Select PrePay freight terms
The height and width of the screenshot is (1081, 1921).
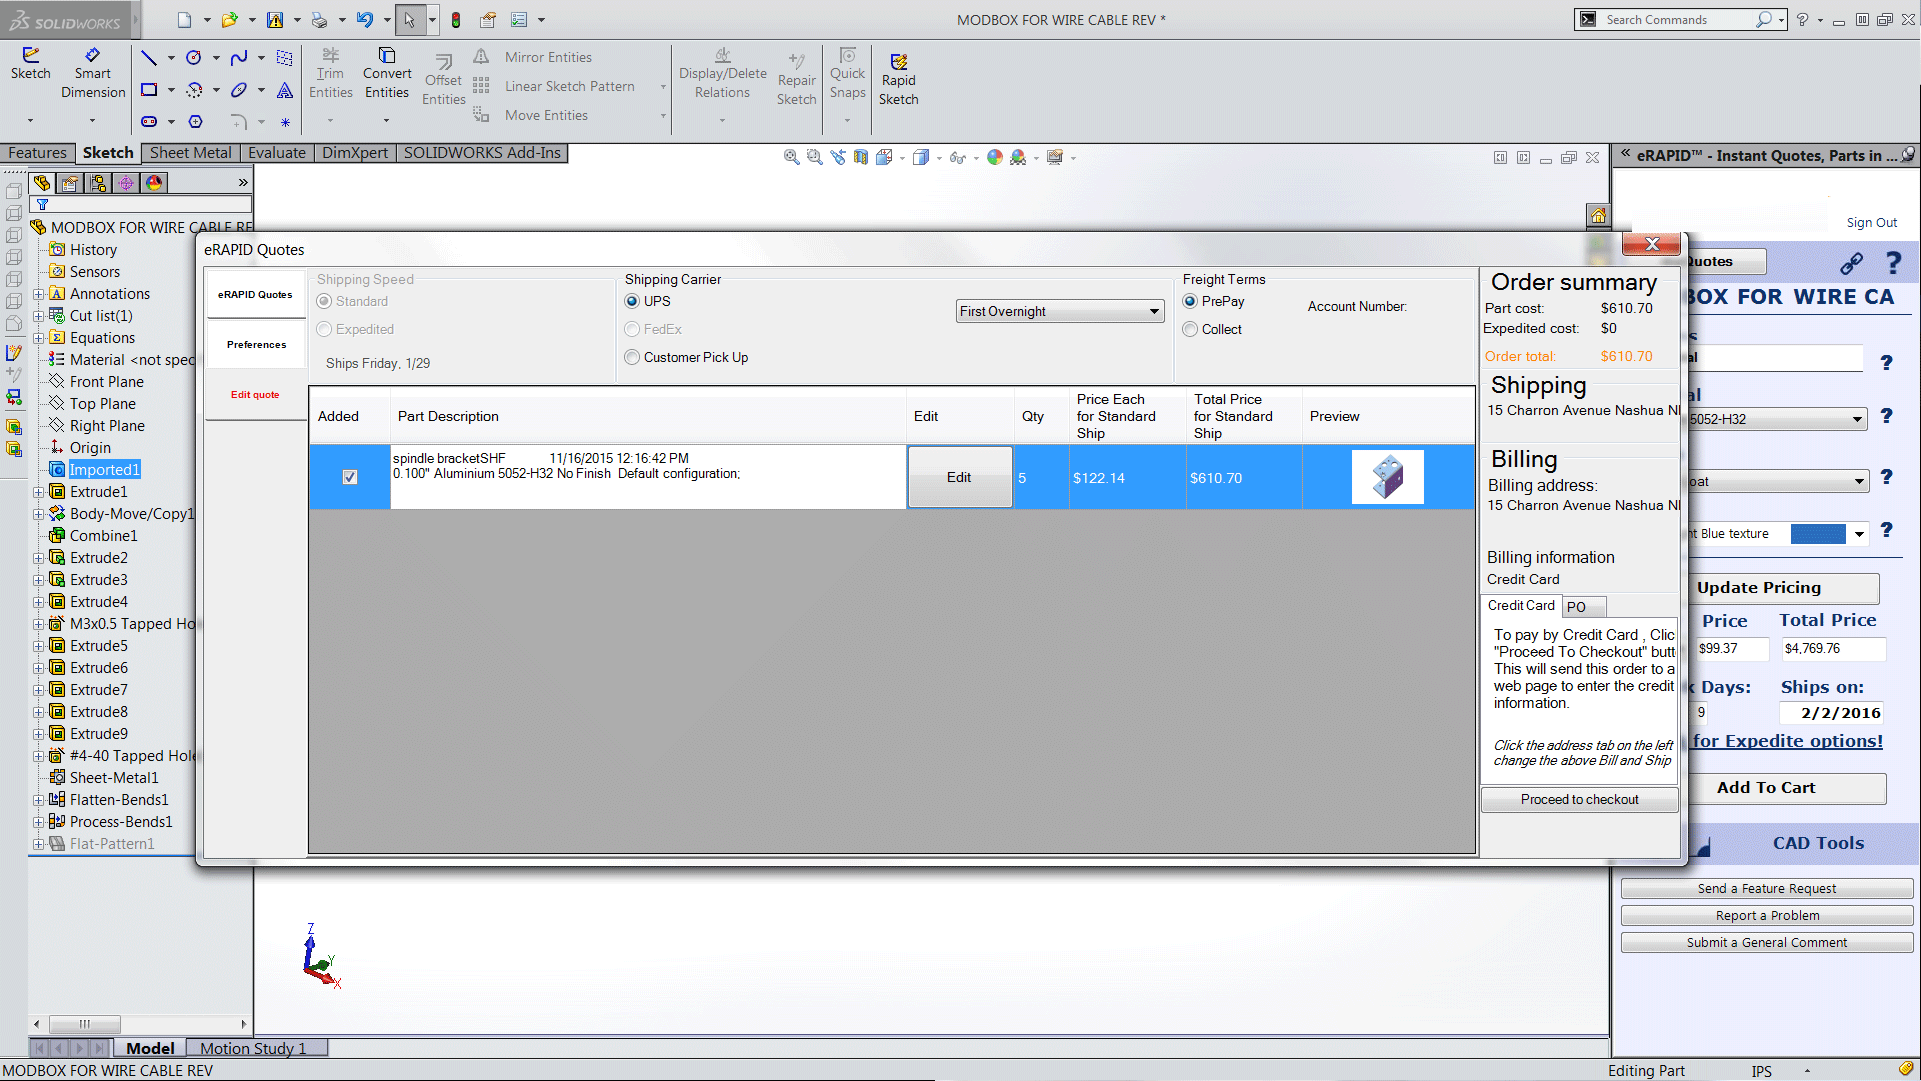(1190, 301)
